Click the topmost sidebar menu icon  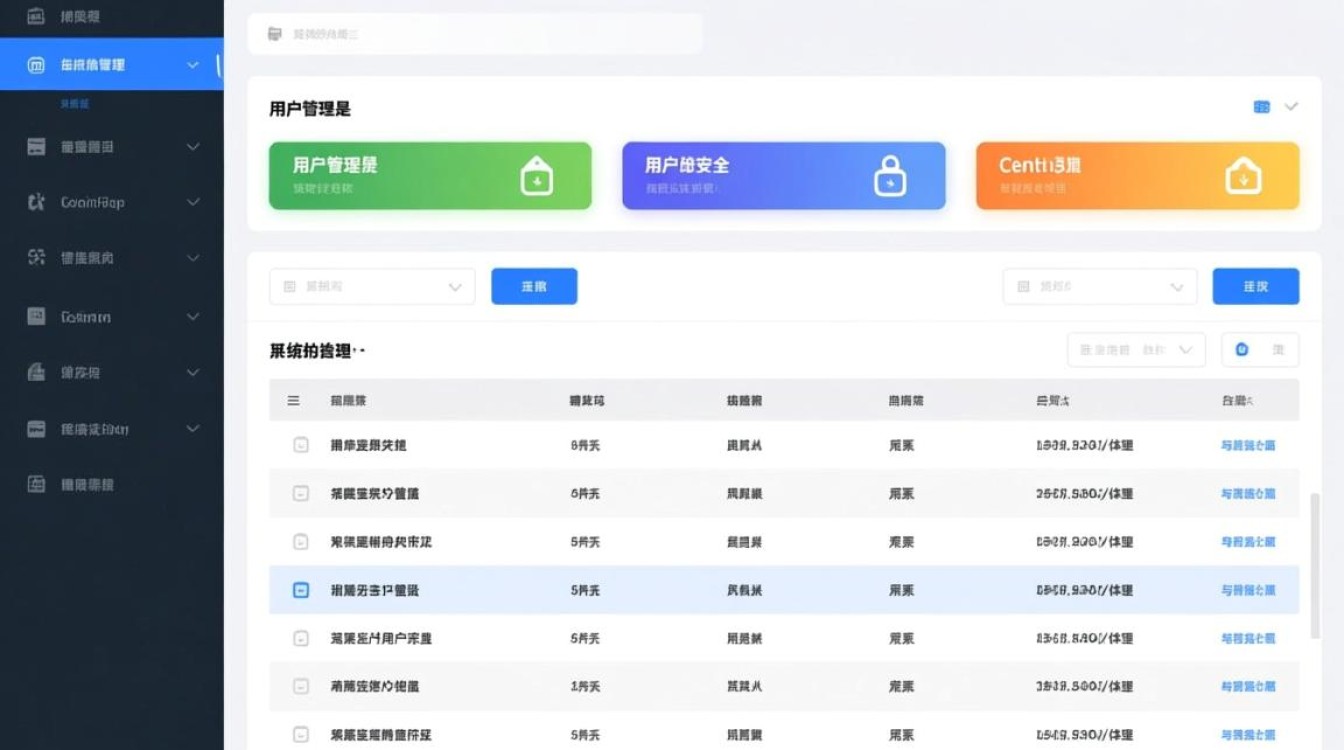click(36, 16)
